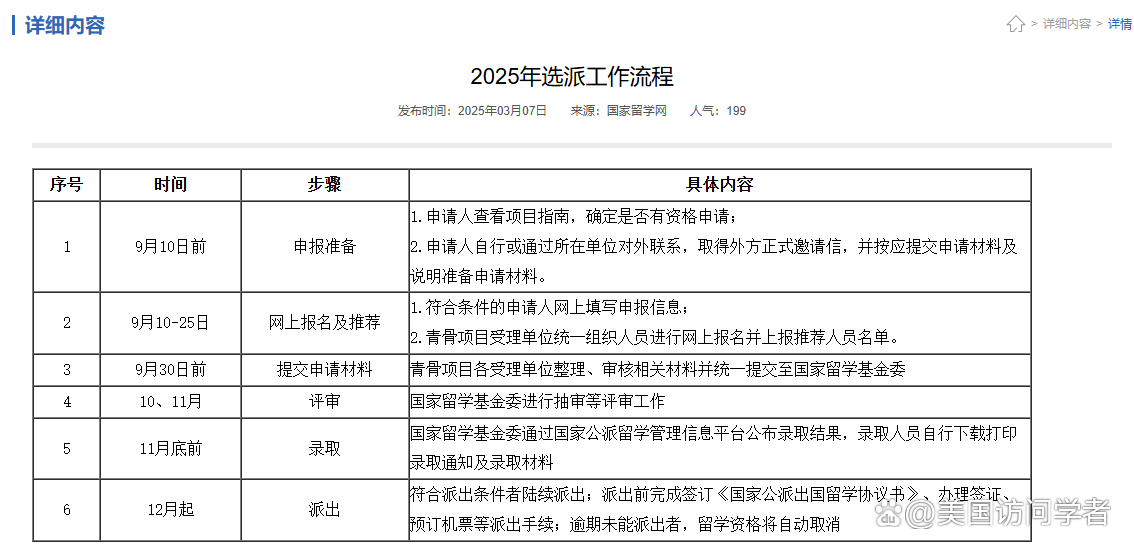Select the cell 11月底前

coord(171,449)
